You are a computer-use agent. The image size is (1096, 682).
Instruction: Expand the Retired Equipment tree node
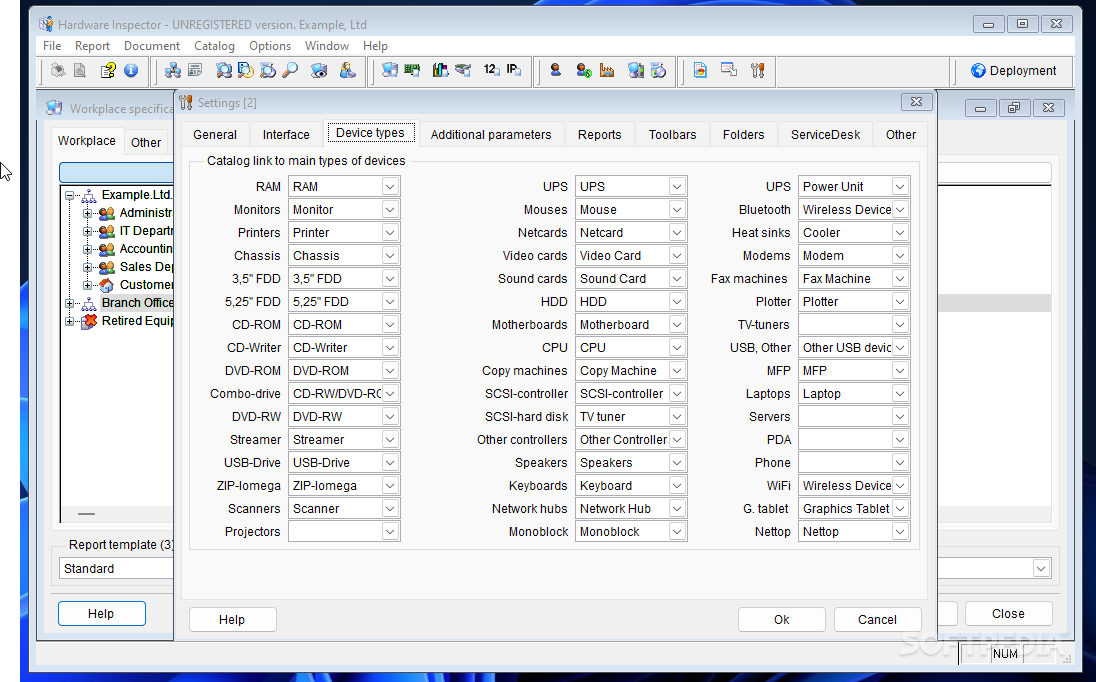coord(69,321)
